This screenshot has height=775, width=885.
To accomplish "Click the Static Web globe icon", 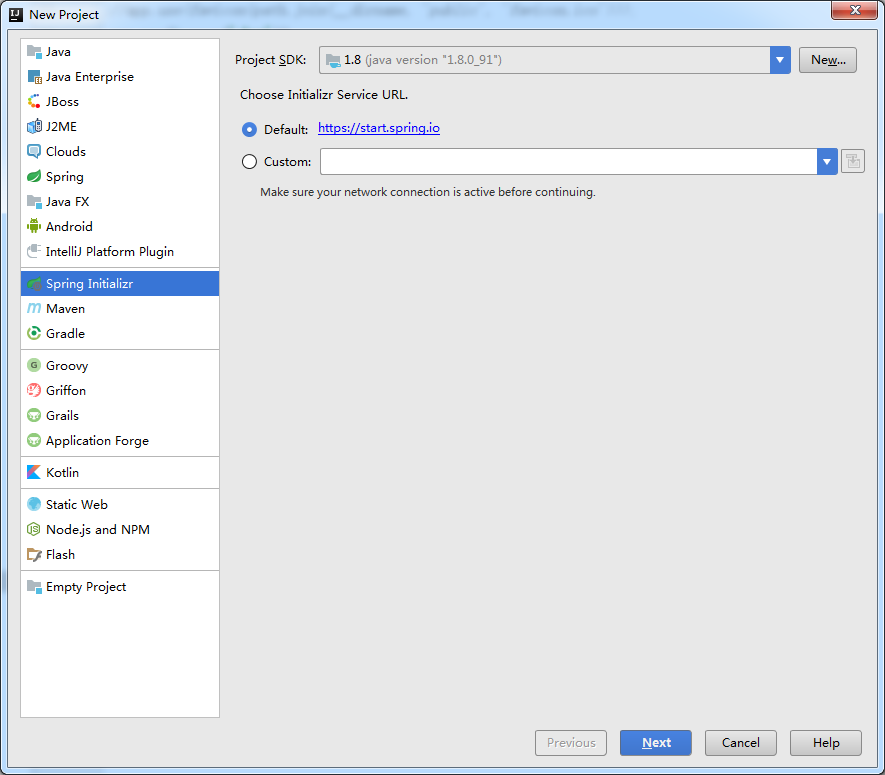I will [34, 504].
